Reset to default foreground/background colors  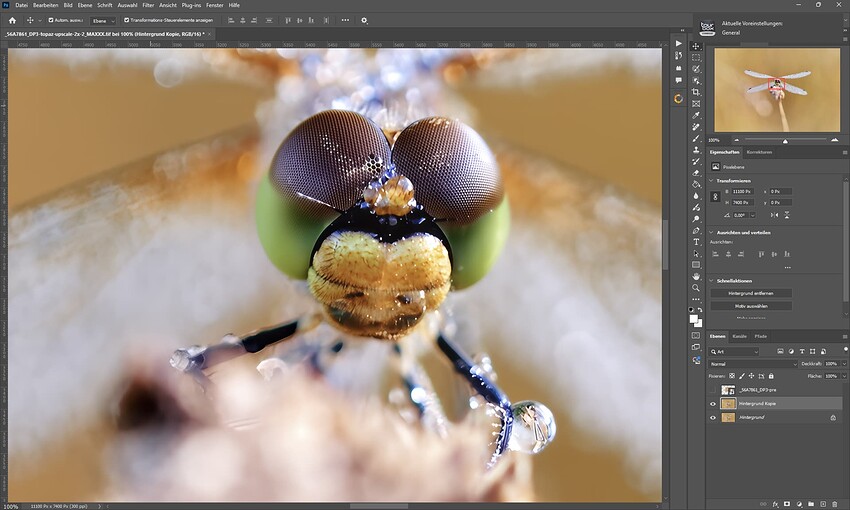click(691, 310)
